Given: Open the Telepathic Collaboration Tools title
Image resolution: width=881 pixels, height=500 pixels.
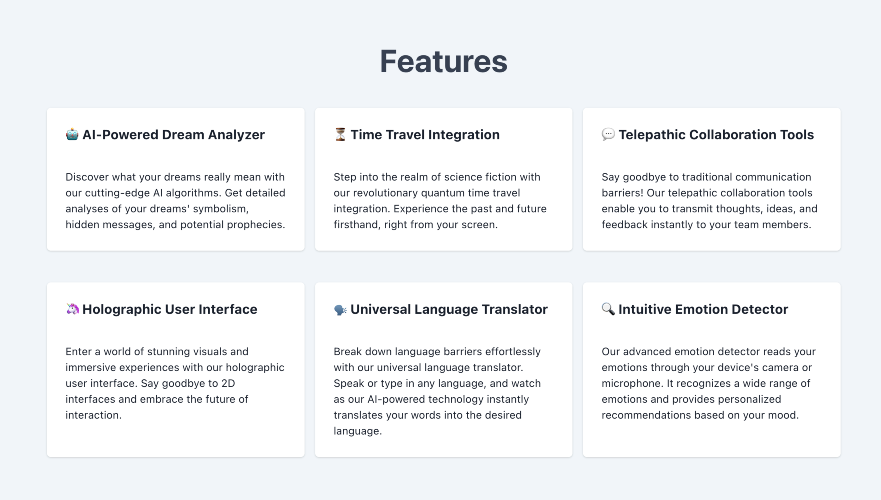Looking at the screenshot, I should 716,135.
